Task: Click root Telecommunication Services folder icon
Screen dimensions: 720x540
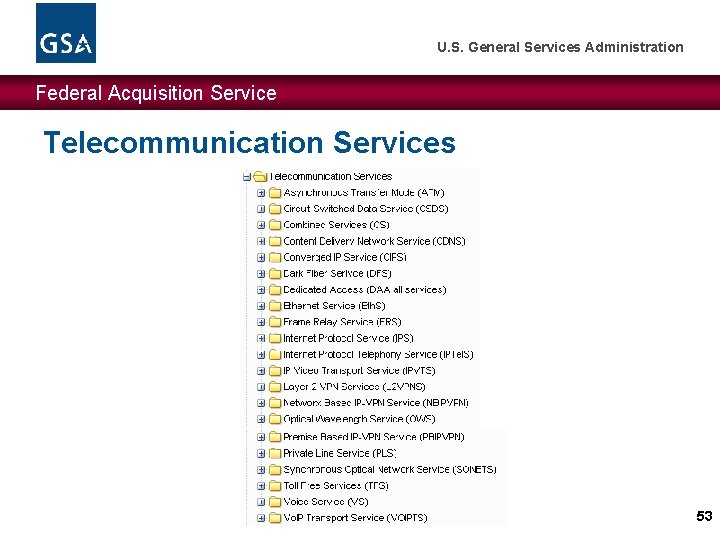Action: tap(260, 177)
